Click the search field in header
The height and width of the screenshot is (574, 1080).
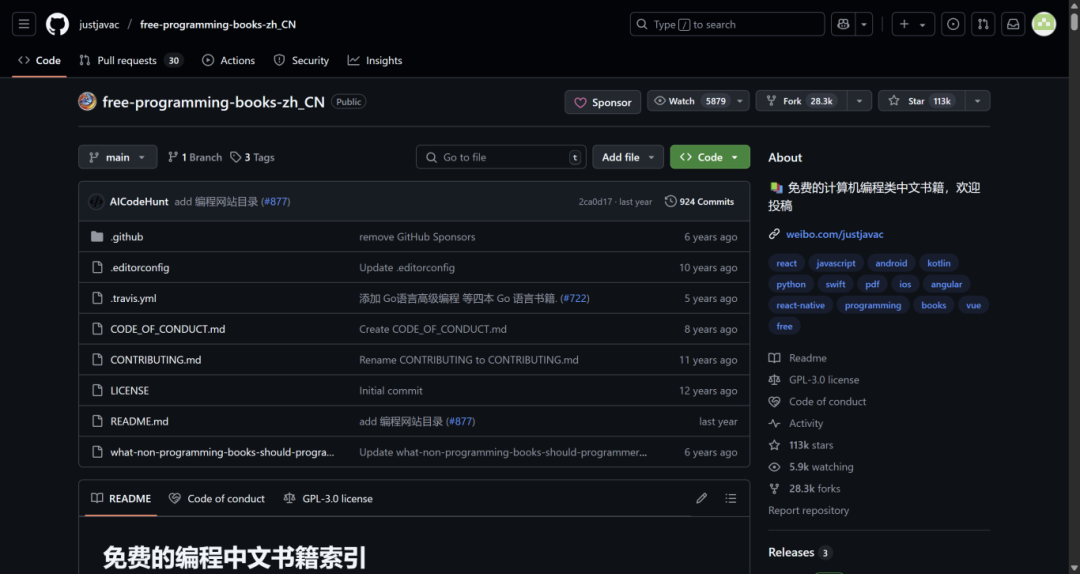tap(727, 24)
